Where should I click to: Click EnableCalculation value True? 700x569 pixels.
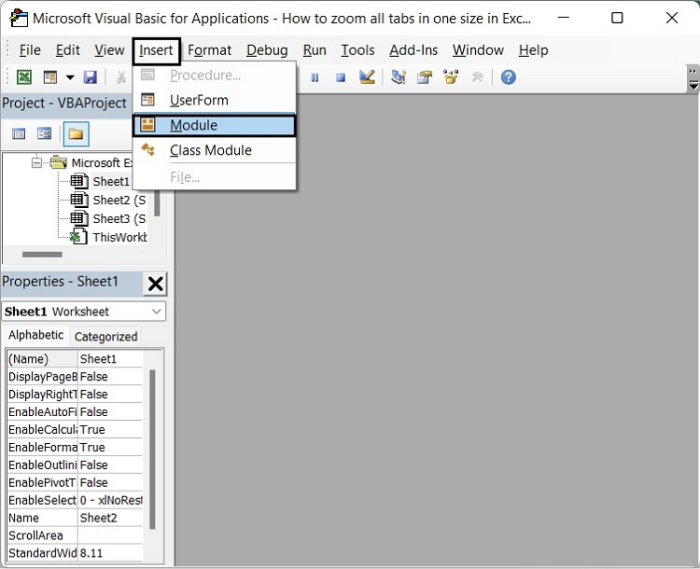110,430
